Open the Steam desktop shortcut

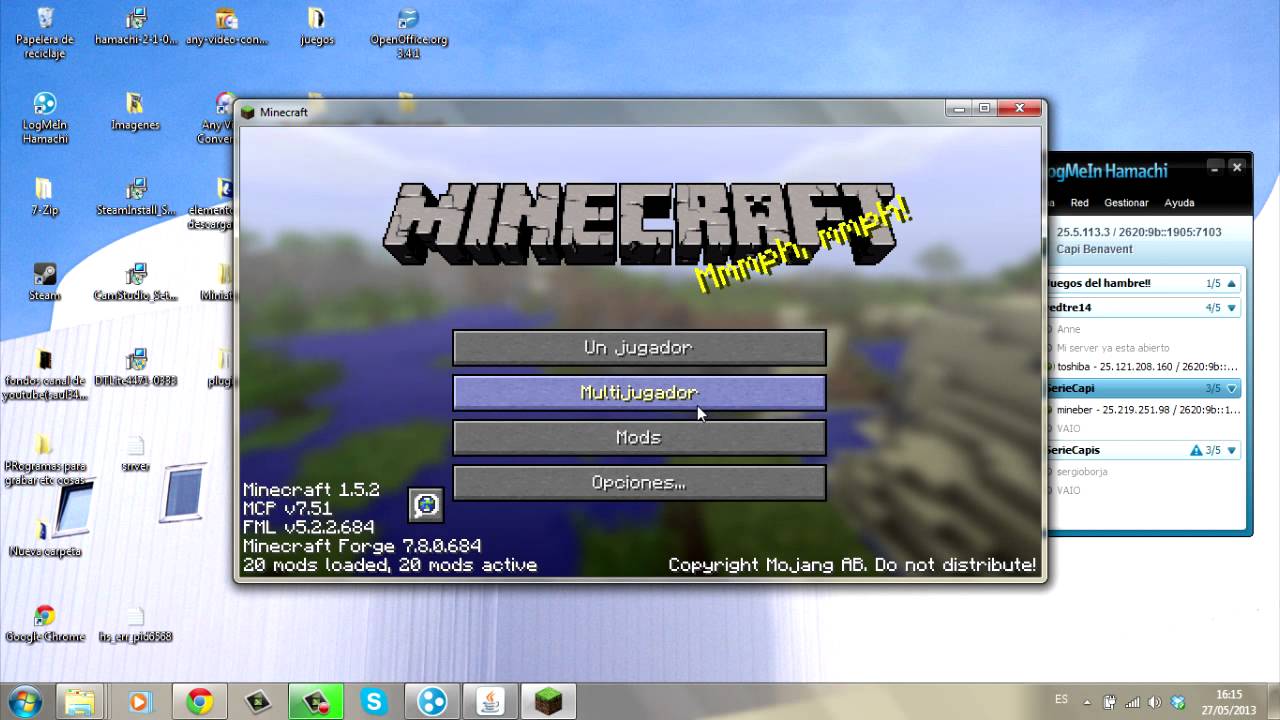(45, 282)
